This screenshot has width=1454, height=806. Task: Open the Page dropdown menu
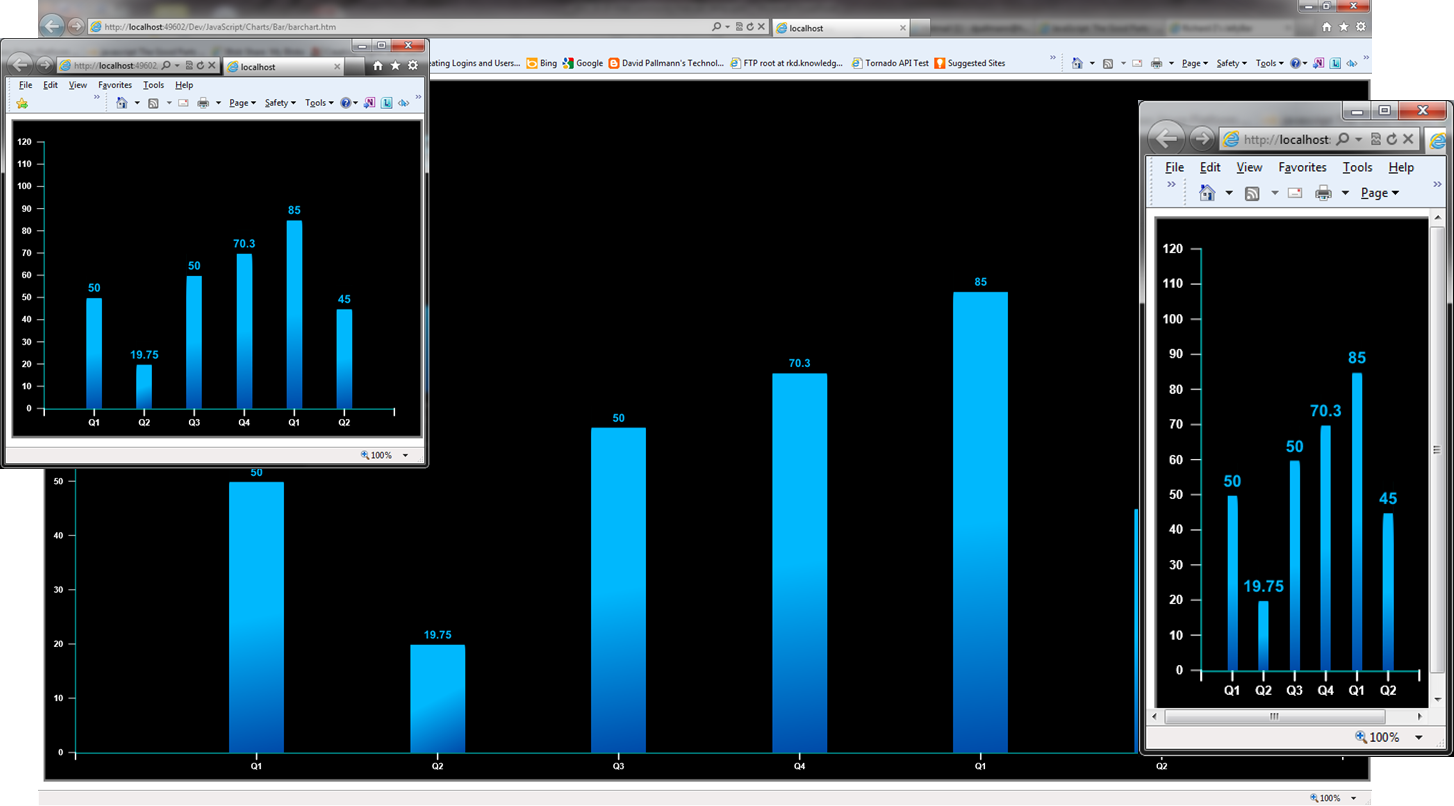pos(241,102)
